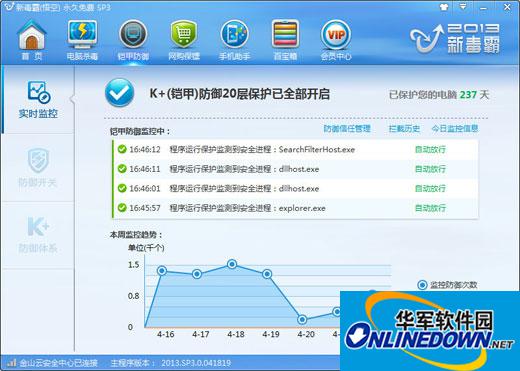Click the 4-17 chart data point

pyautogui.click(x=197, y=274)
